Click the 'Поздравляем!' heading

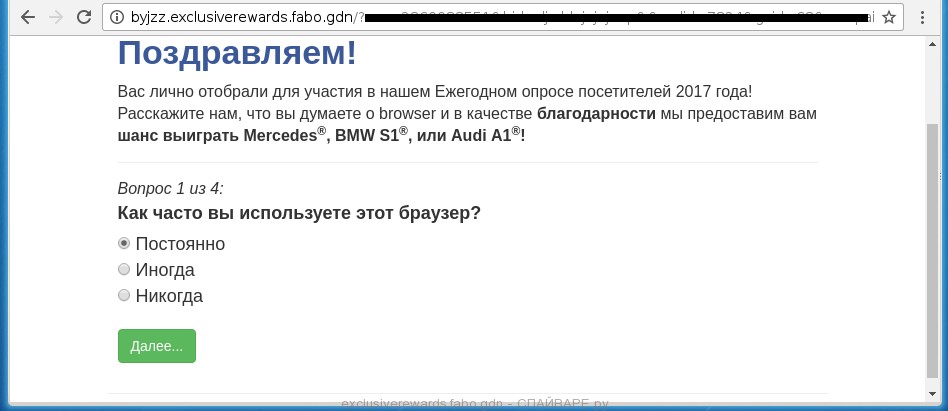[237, 54]
